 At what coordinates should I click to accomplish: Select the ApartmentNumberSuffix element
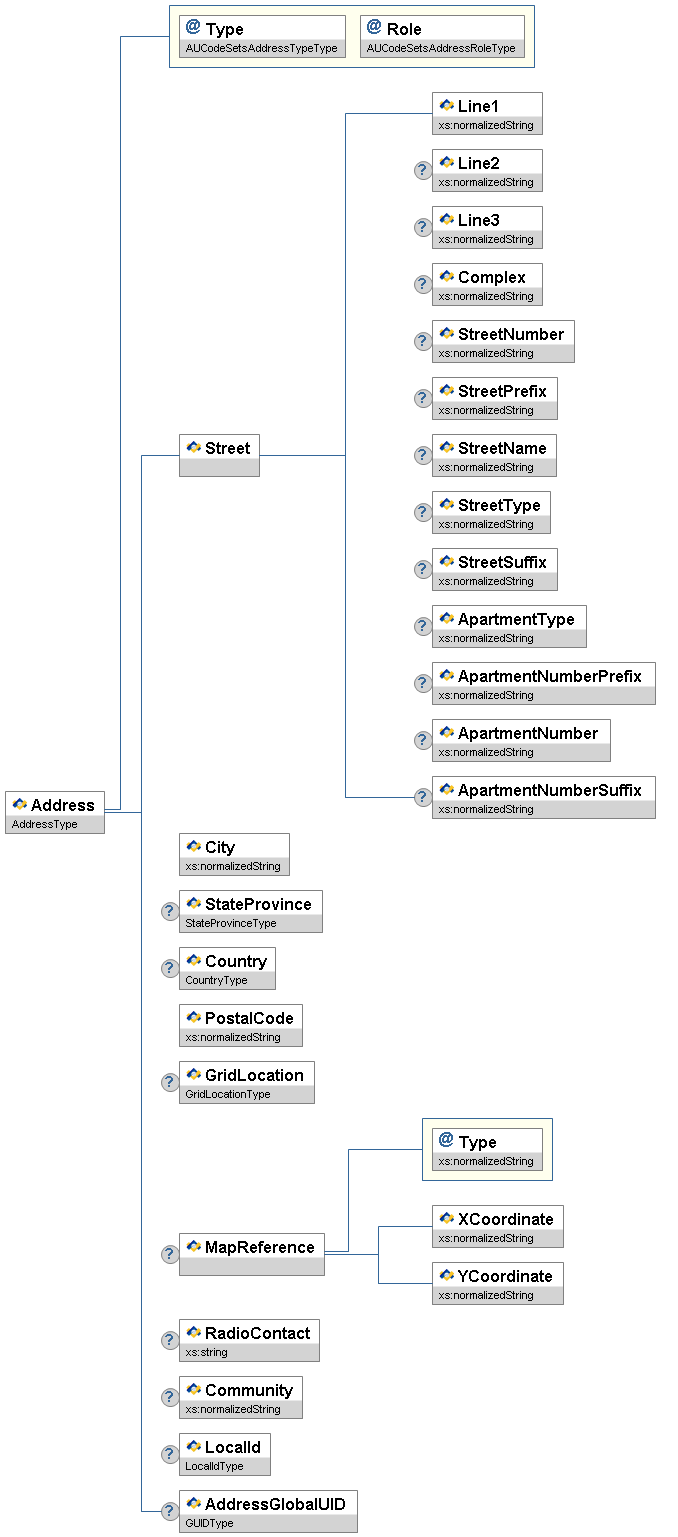(543, 797)
